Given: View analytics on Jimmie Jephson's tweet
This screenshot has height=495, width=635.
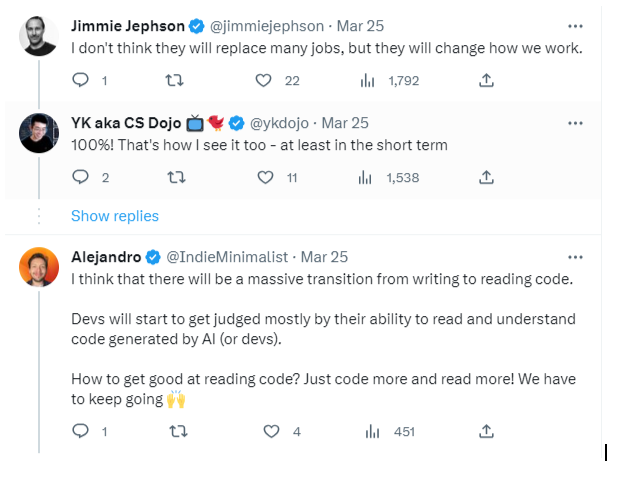Looking at the screenshot, I should pyautogui.click(x=367, y=81).
